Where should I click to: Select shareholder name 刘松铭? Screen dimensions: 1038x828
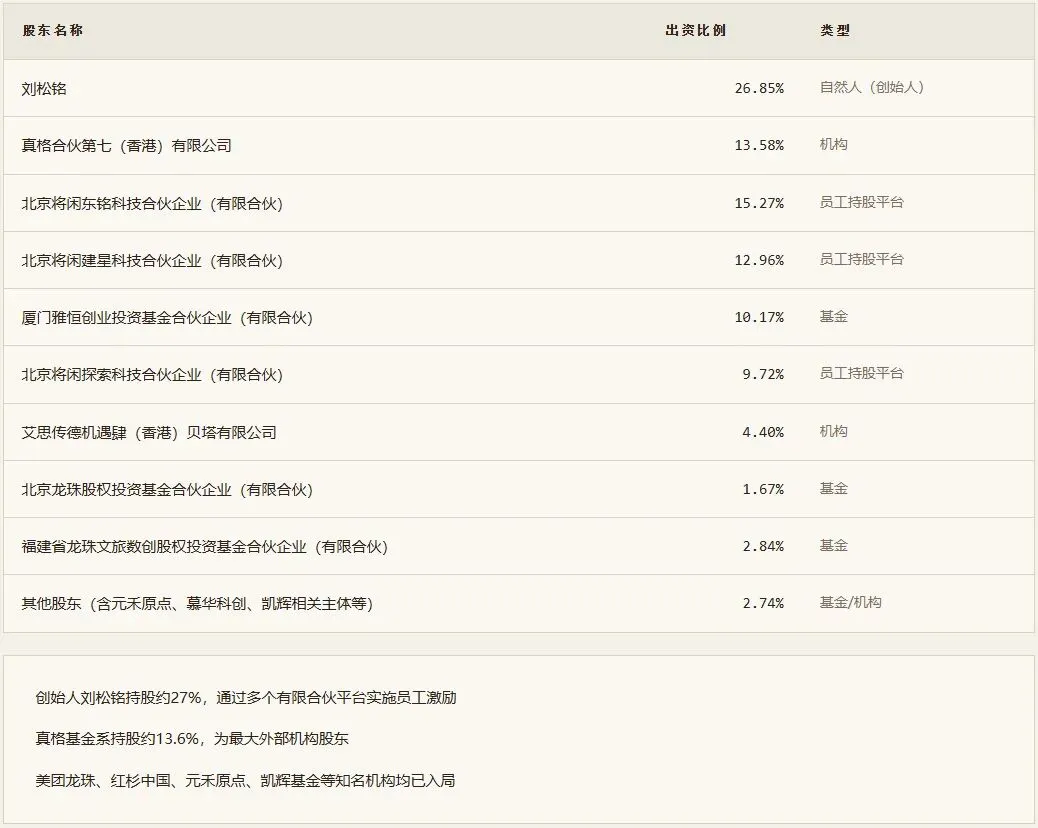44,88
